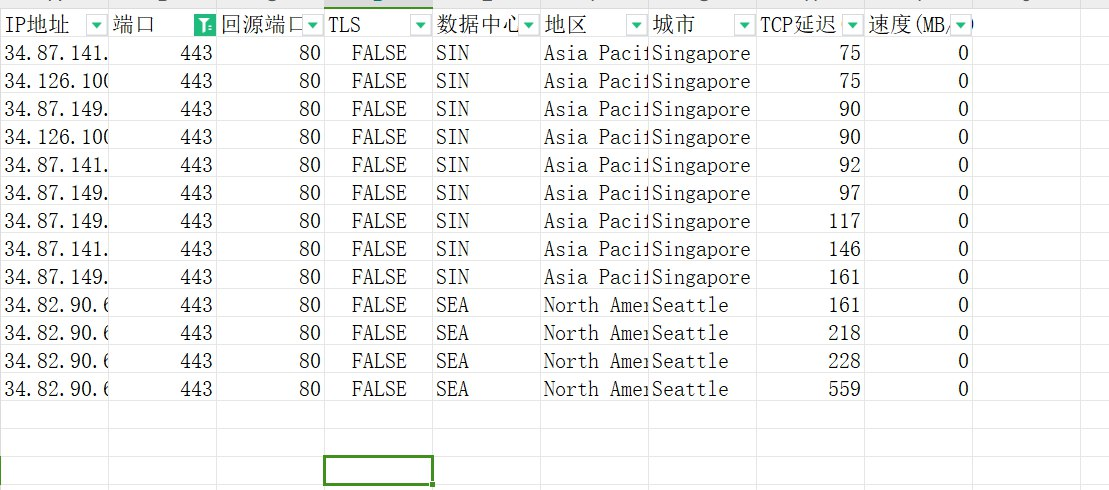
Task: Select the cell showing latency 228
Action: [x=810, y=361]
